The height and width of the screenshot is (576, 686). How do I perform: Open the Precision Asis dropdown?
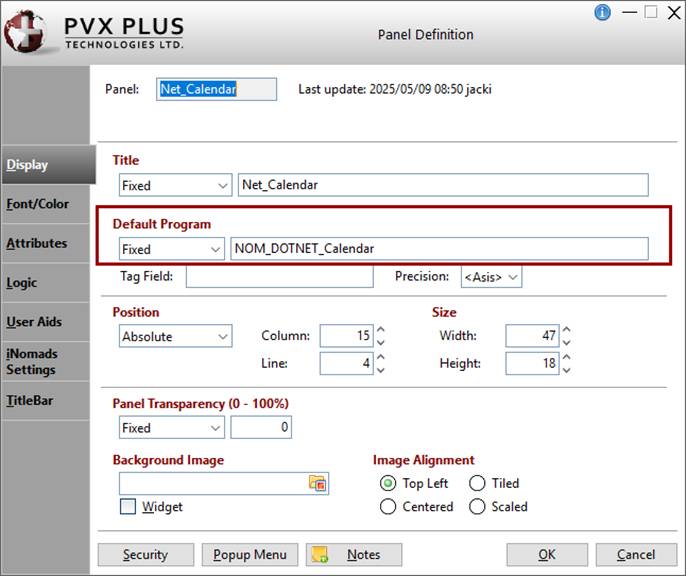491,277
